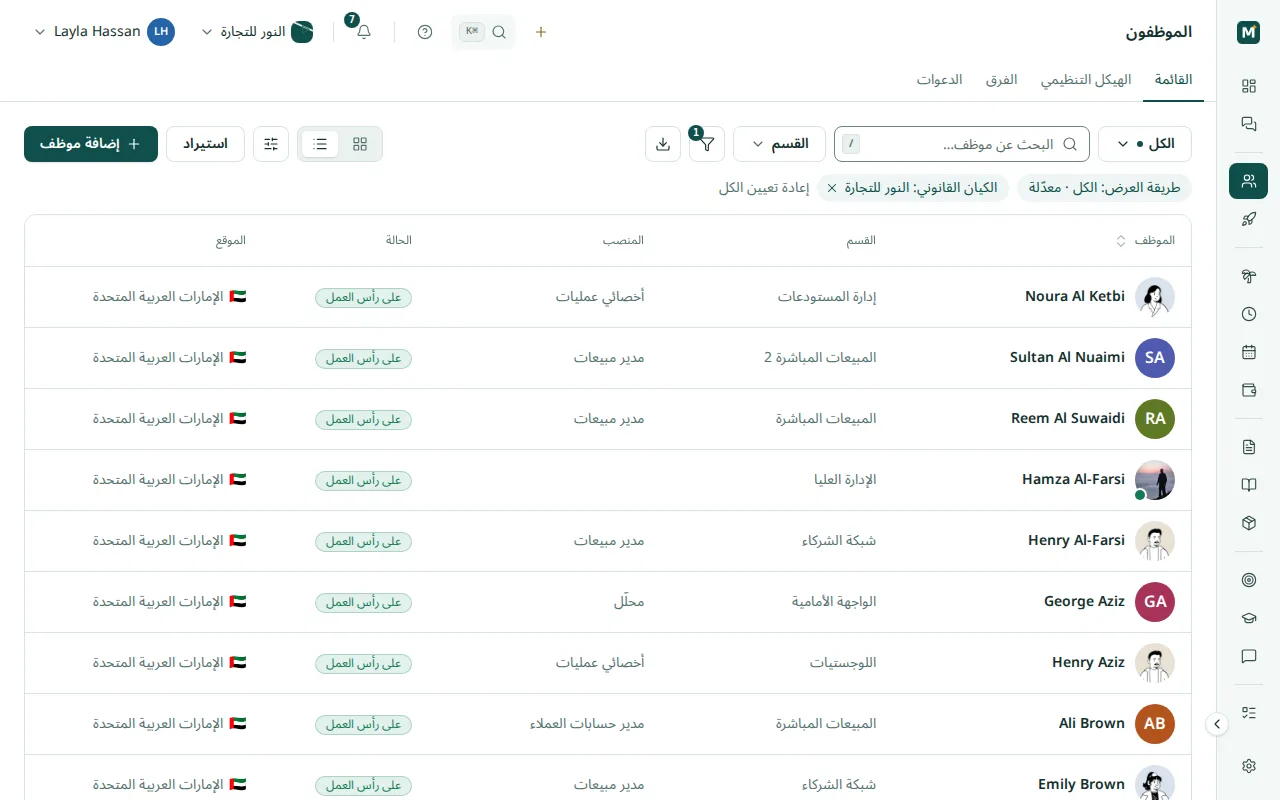Switch to الهيكل التنظيمي tab

tap(1086, 80)
